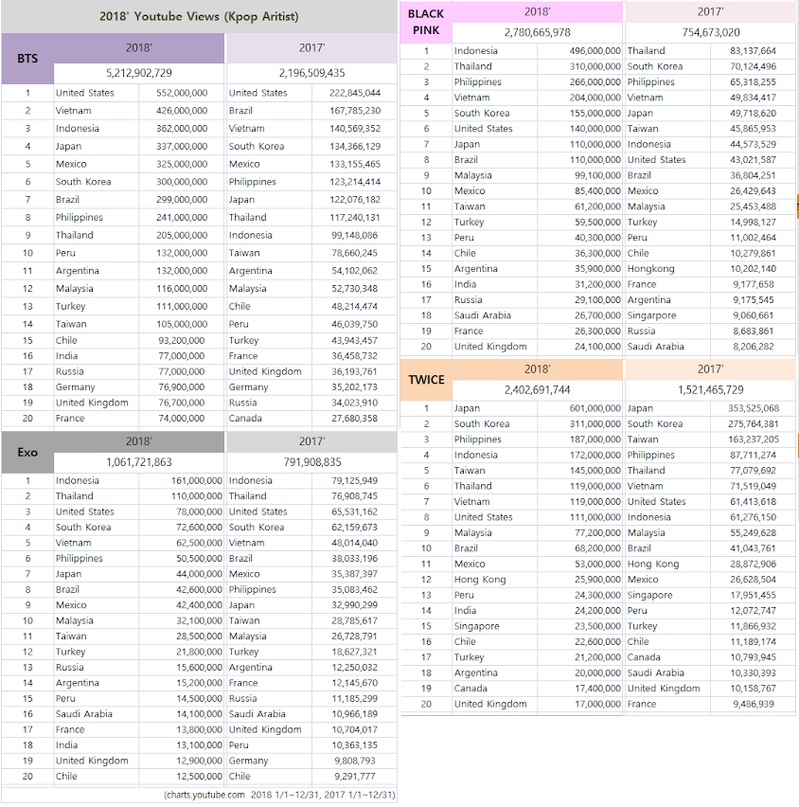Screen dimensions: 799x807
Task: Select the Exo artist label cell
Action: [27, 452]
